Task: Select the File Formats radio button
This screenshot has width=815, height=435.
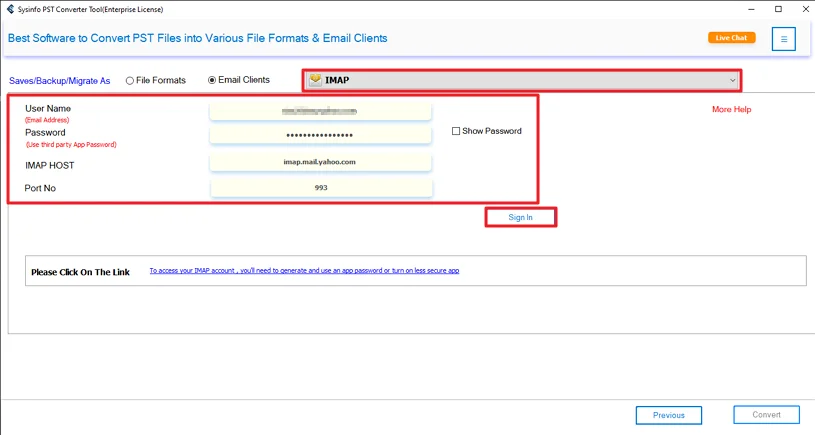Action: (130, 81)
